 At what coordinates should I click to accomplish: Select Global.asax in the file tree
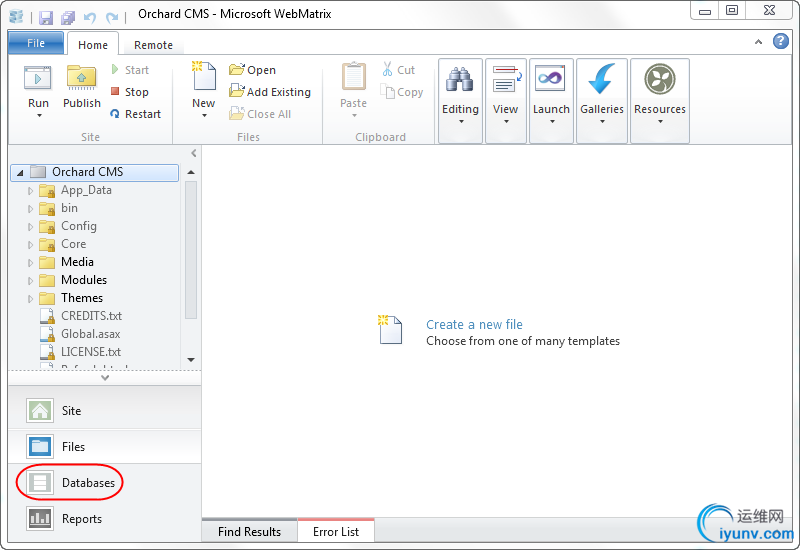90,334
